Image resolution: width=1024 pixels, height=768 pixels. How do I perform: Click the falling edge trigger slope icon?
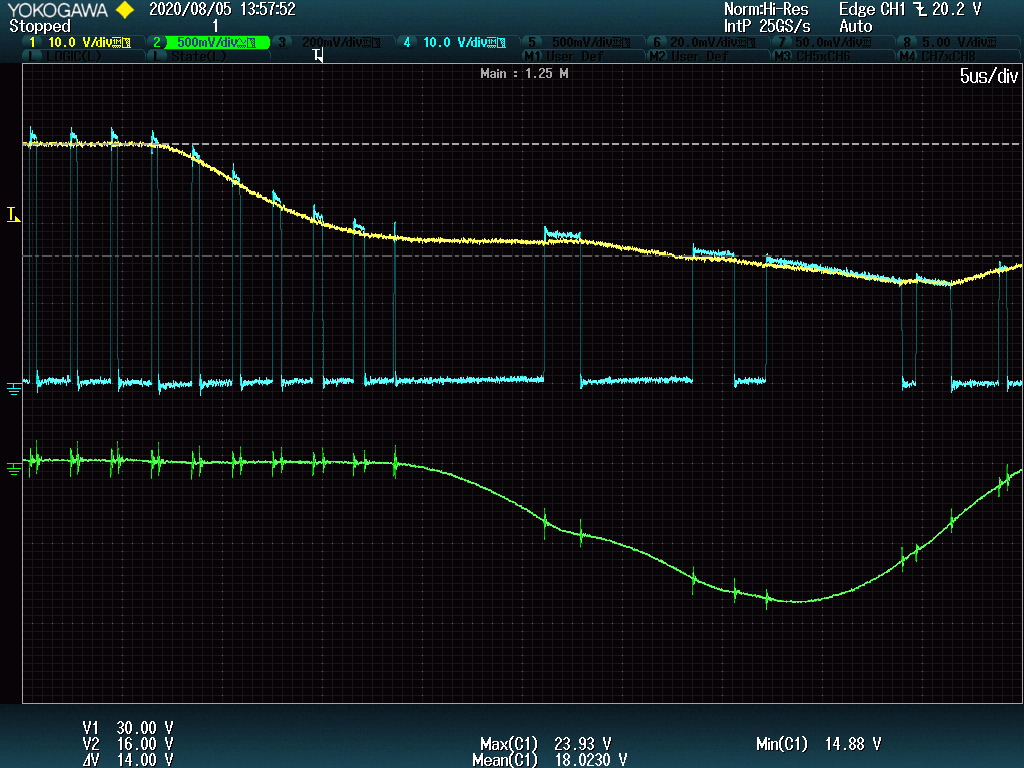(x=920, y=9)
